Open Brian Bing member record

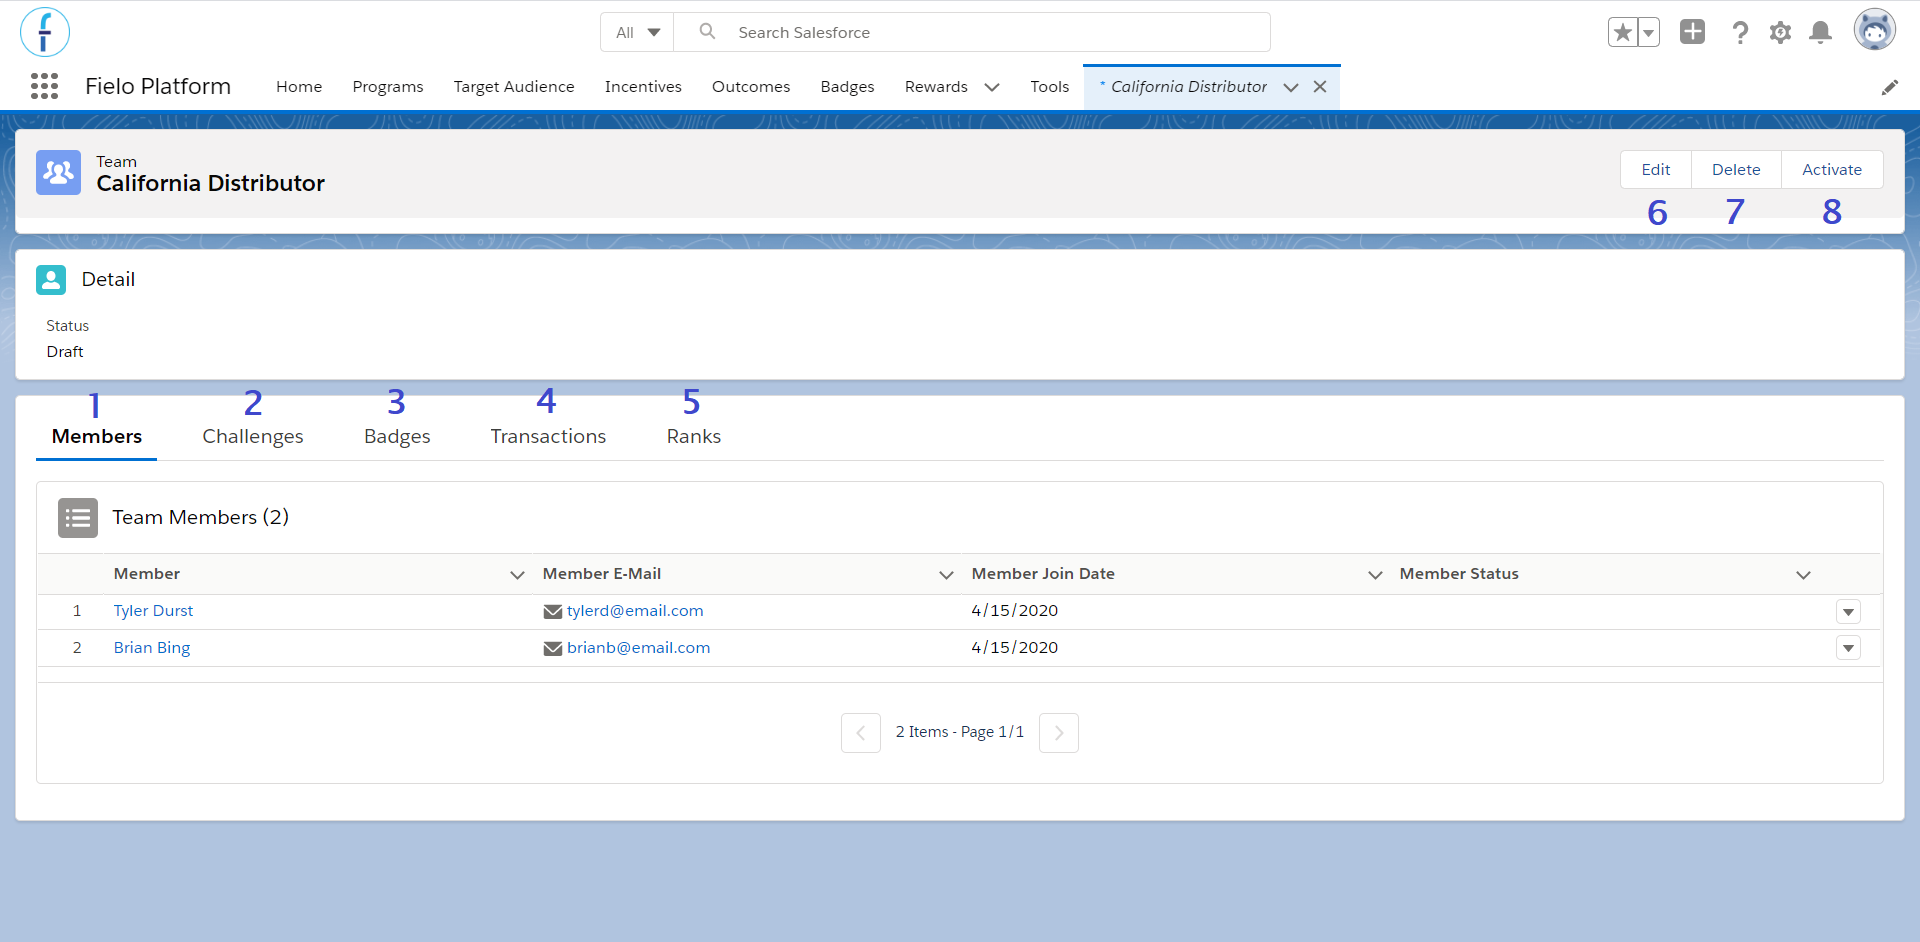152,648
